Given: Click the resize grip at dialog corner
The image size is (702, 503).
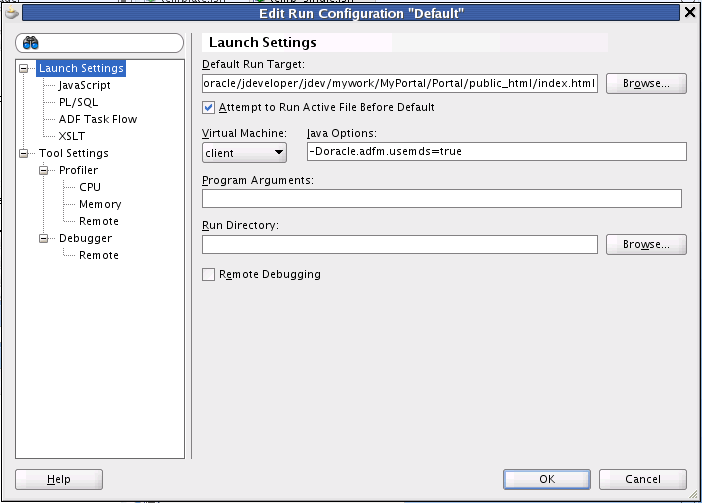Looking at the screenshot, I should click(x=693, y=494).
